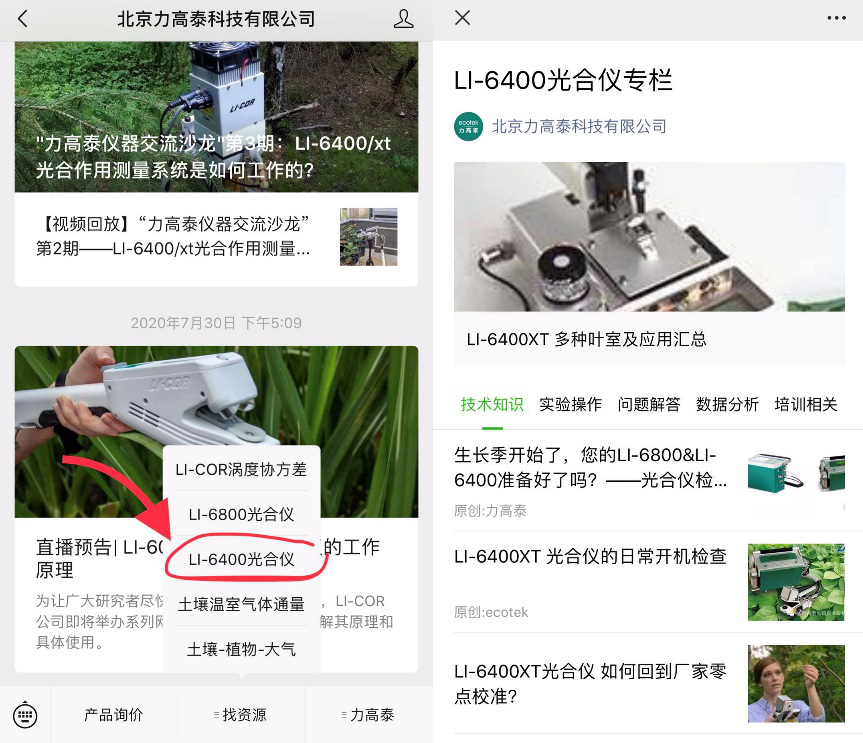The image size is (863, 743).
Task: Switch to 数据分析 tab
Action: (x=728, y=405)
